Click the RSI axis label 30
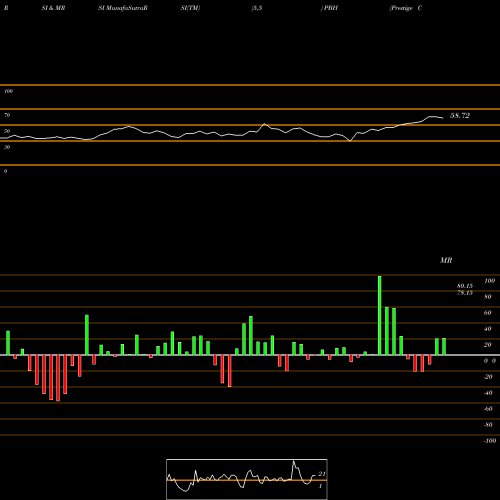This screenshot has height=500, width=500. 7,147
